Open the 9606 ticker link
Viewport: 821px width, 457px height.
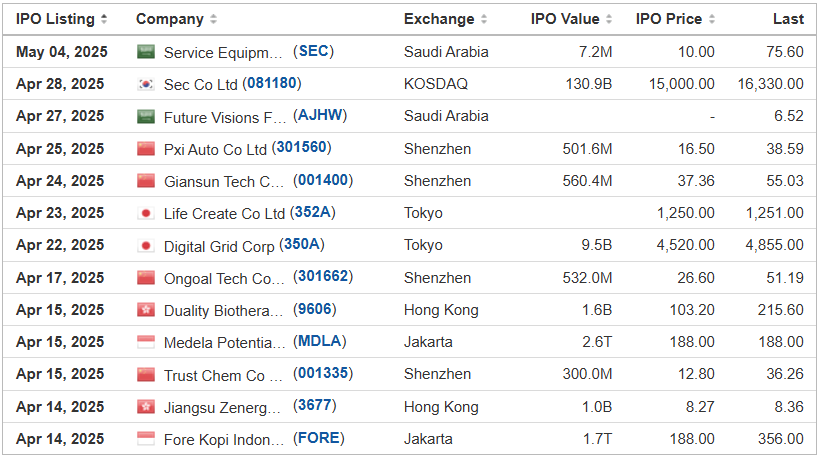[x=314, y=309]
